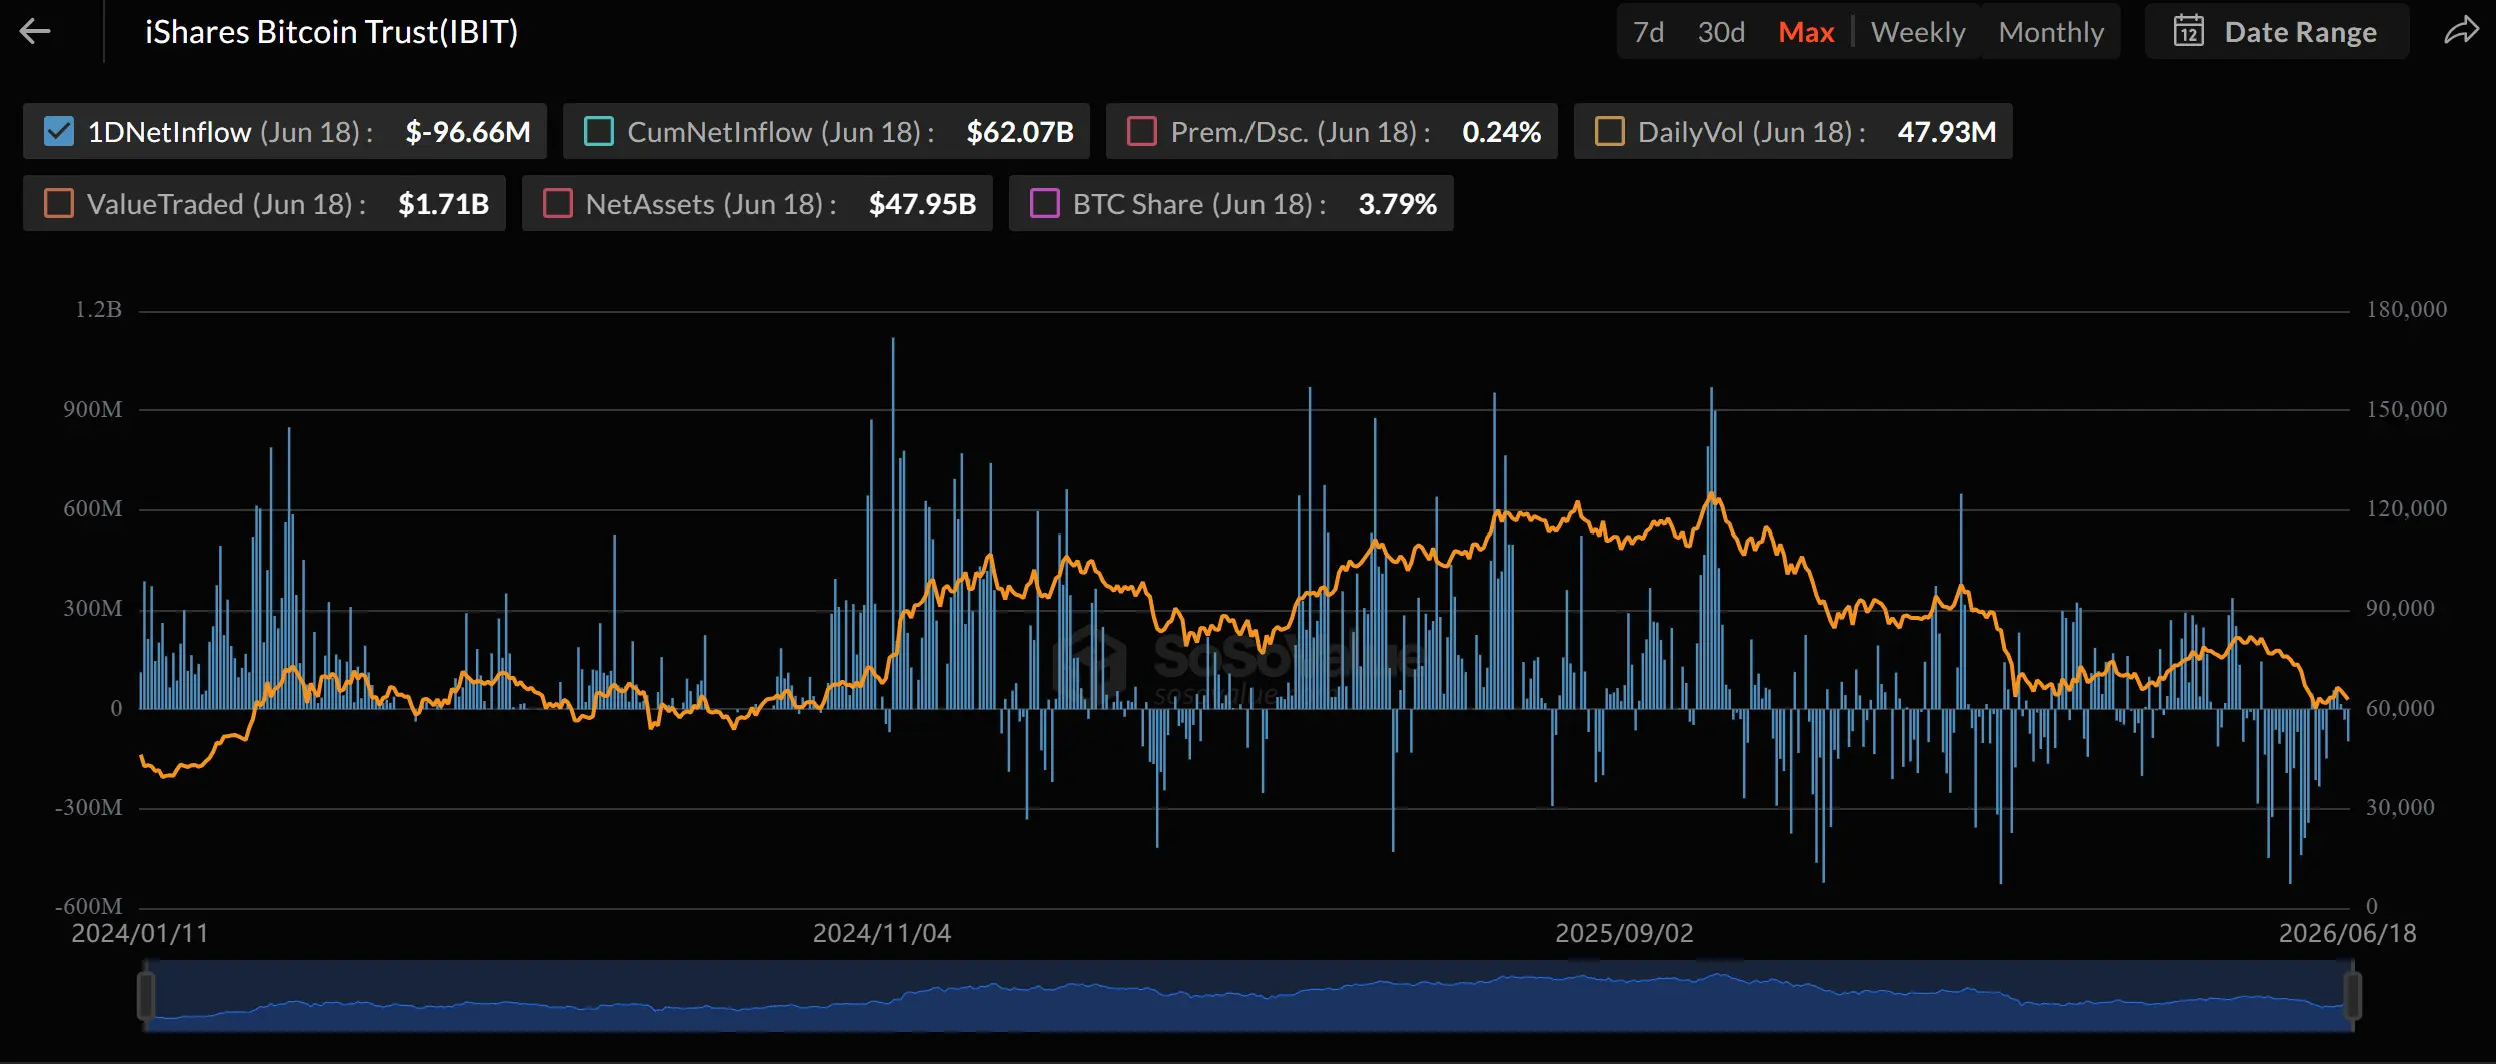The image size is (2496, 1064).
Task: Uncheck the 1DNetInflow checkbox
Action: pos(59,131)
